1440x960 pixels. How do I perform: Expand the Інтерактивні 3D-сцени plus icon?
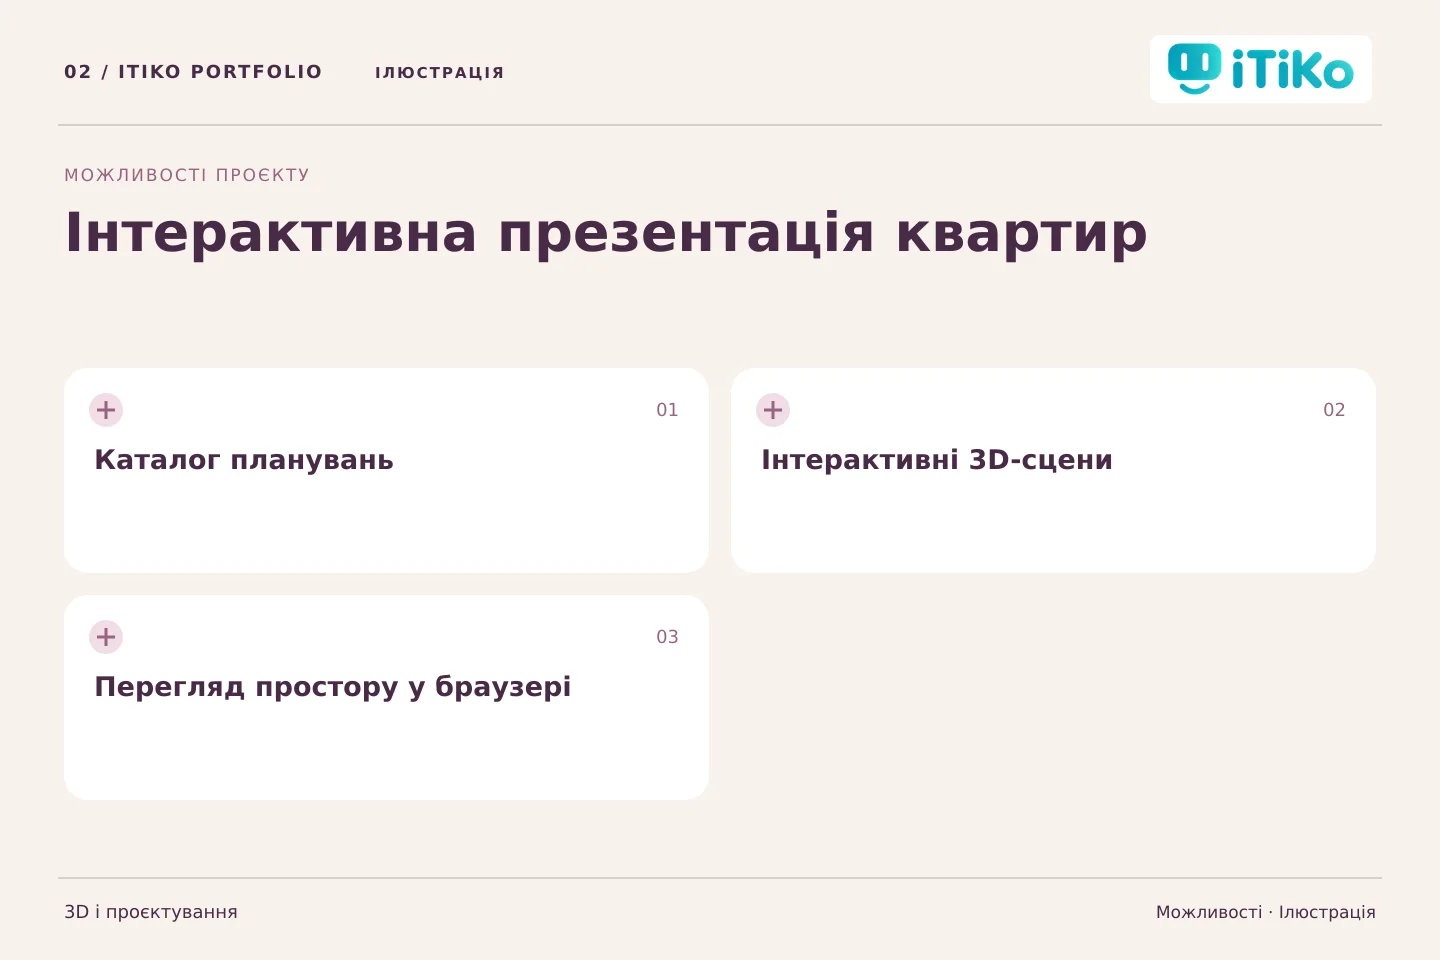pyautogui.click(x=773, y=410)
